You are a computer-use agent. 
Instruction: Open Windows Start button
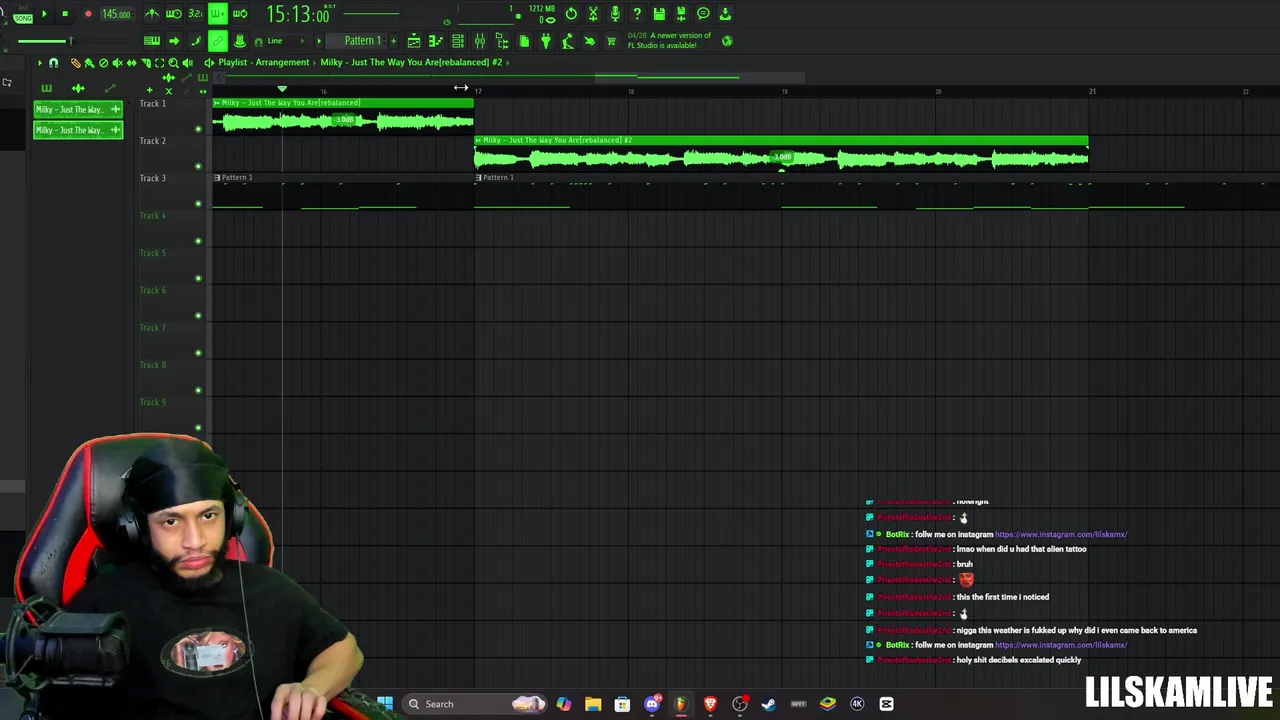(385, 704)
